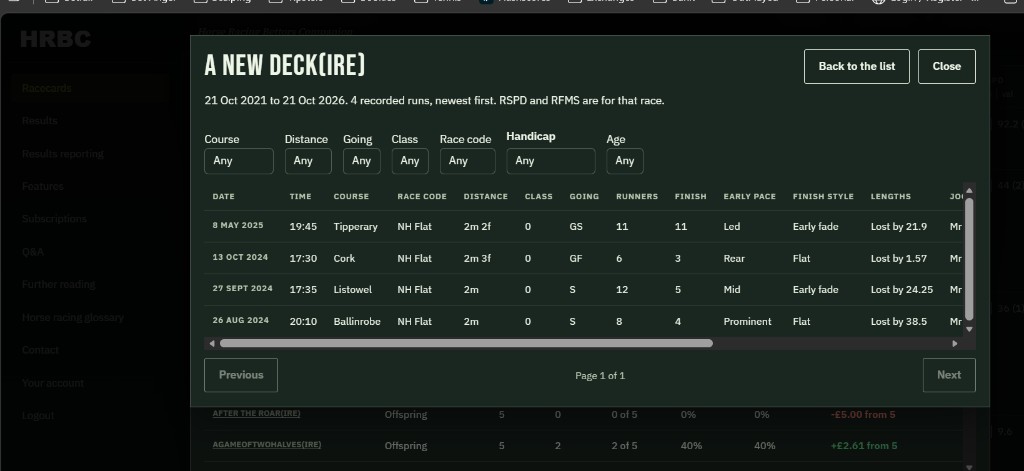Click the 'Lost by 21.9' lengths cell
The width and height of the screenshot is (1024, 471).
pos(899,227)
